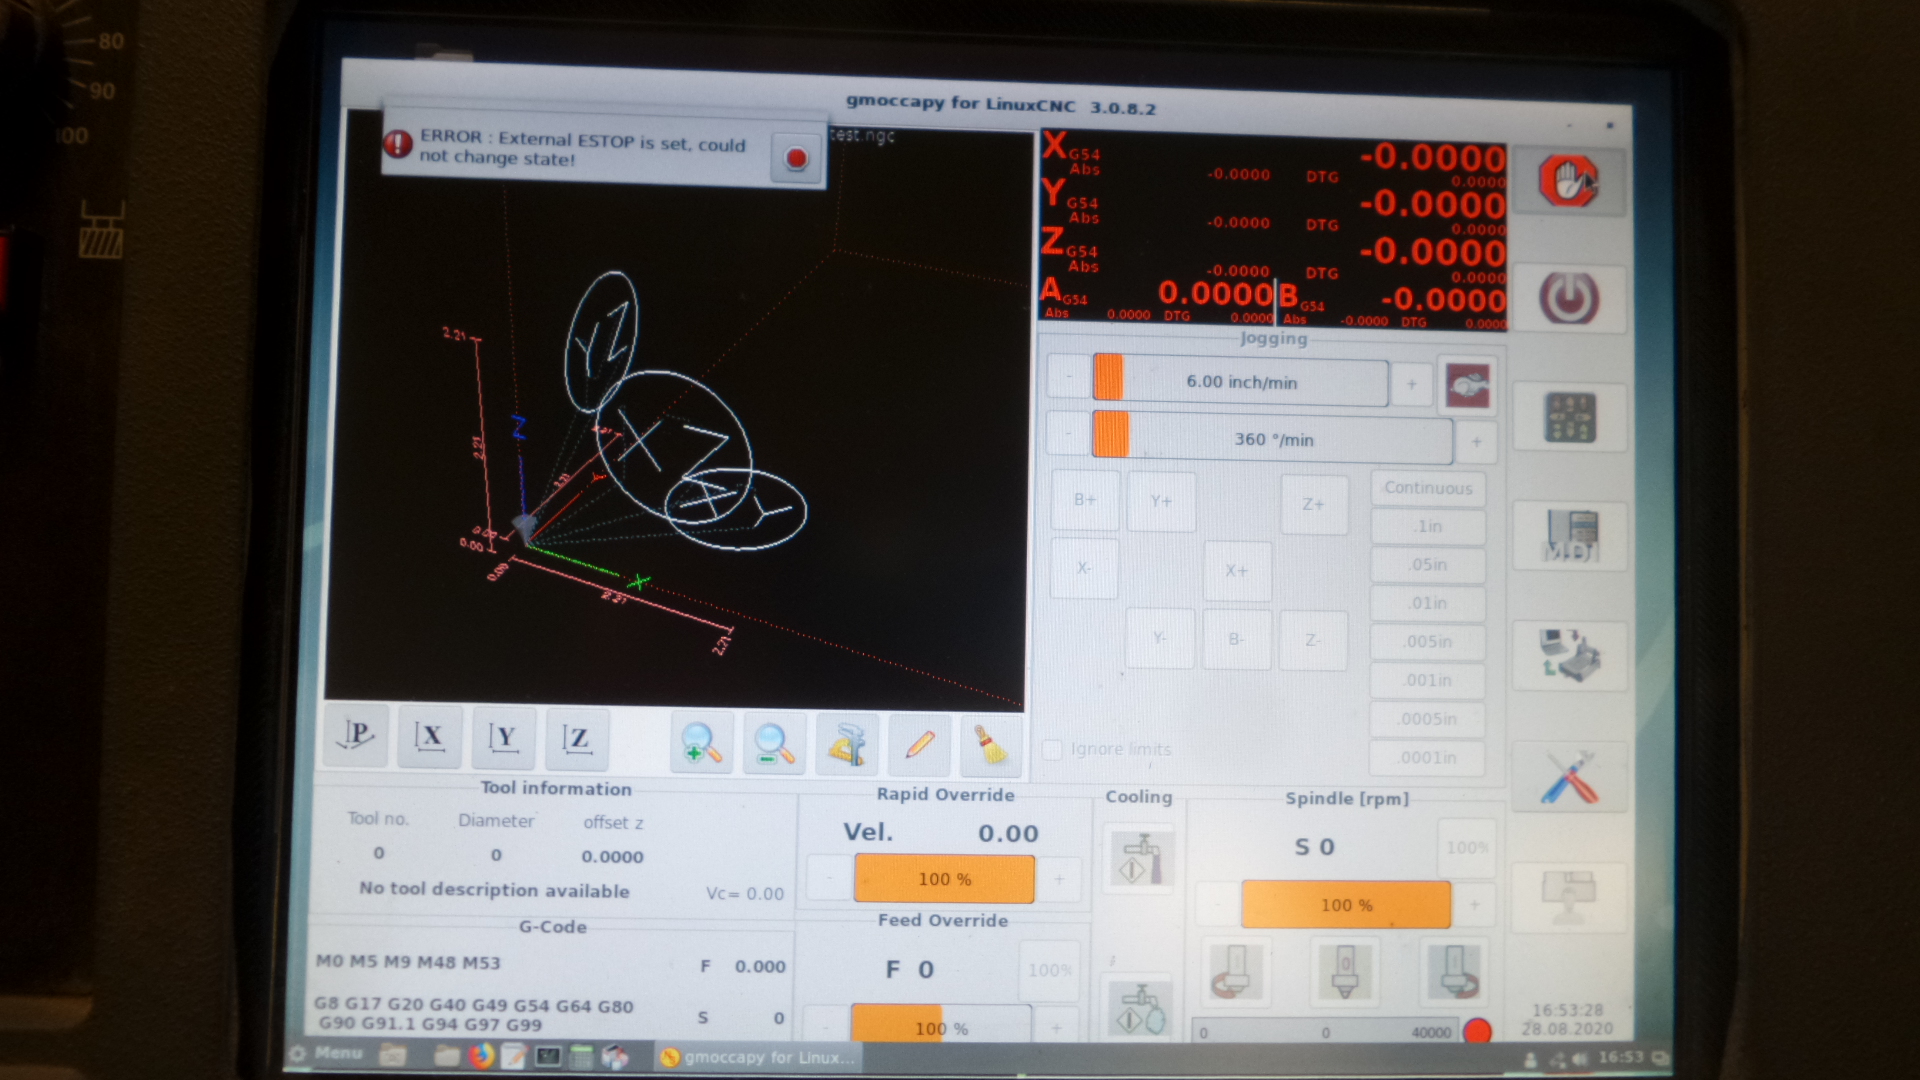Select Continuous jog increment
This screenshot has height=1080, width=1920.
1428,488
